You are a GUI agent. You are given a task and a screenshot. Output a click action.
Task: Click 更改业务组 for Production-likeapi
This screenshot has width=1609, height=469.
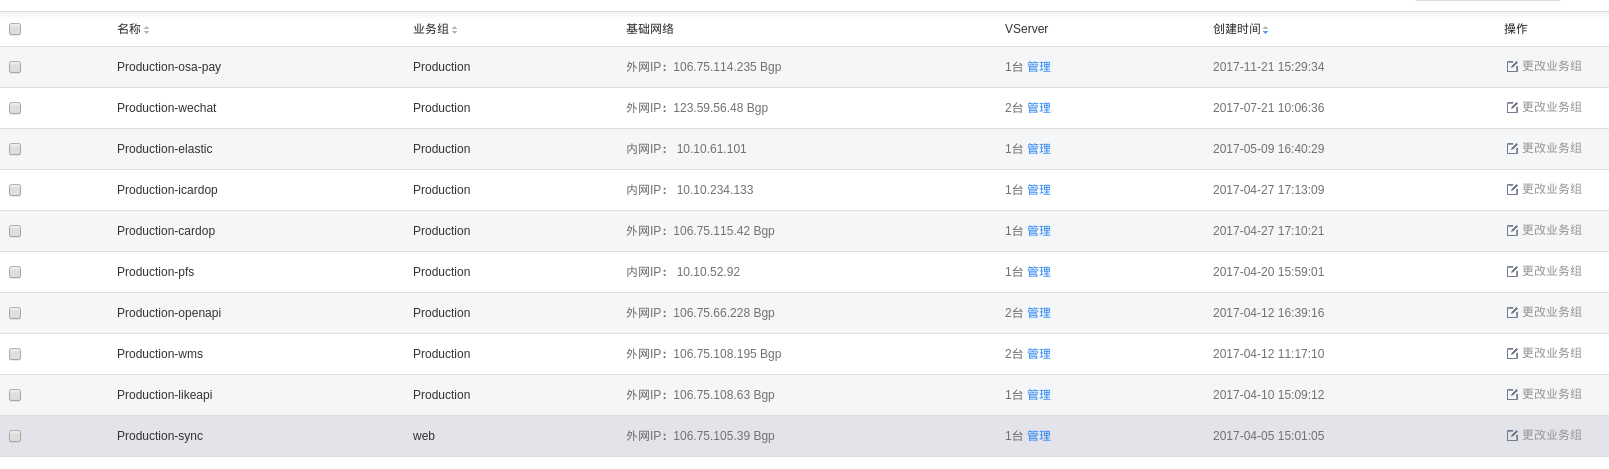[x=1552, y=394]
